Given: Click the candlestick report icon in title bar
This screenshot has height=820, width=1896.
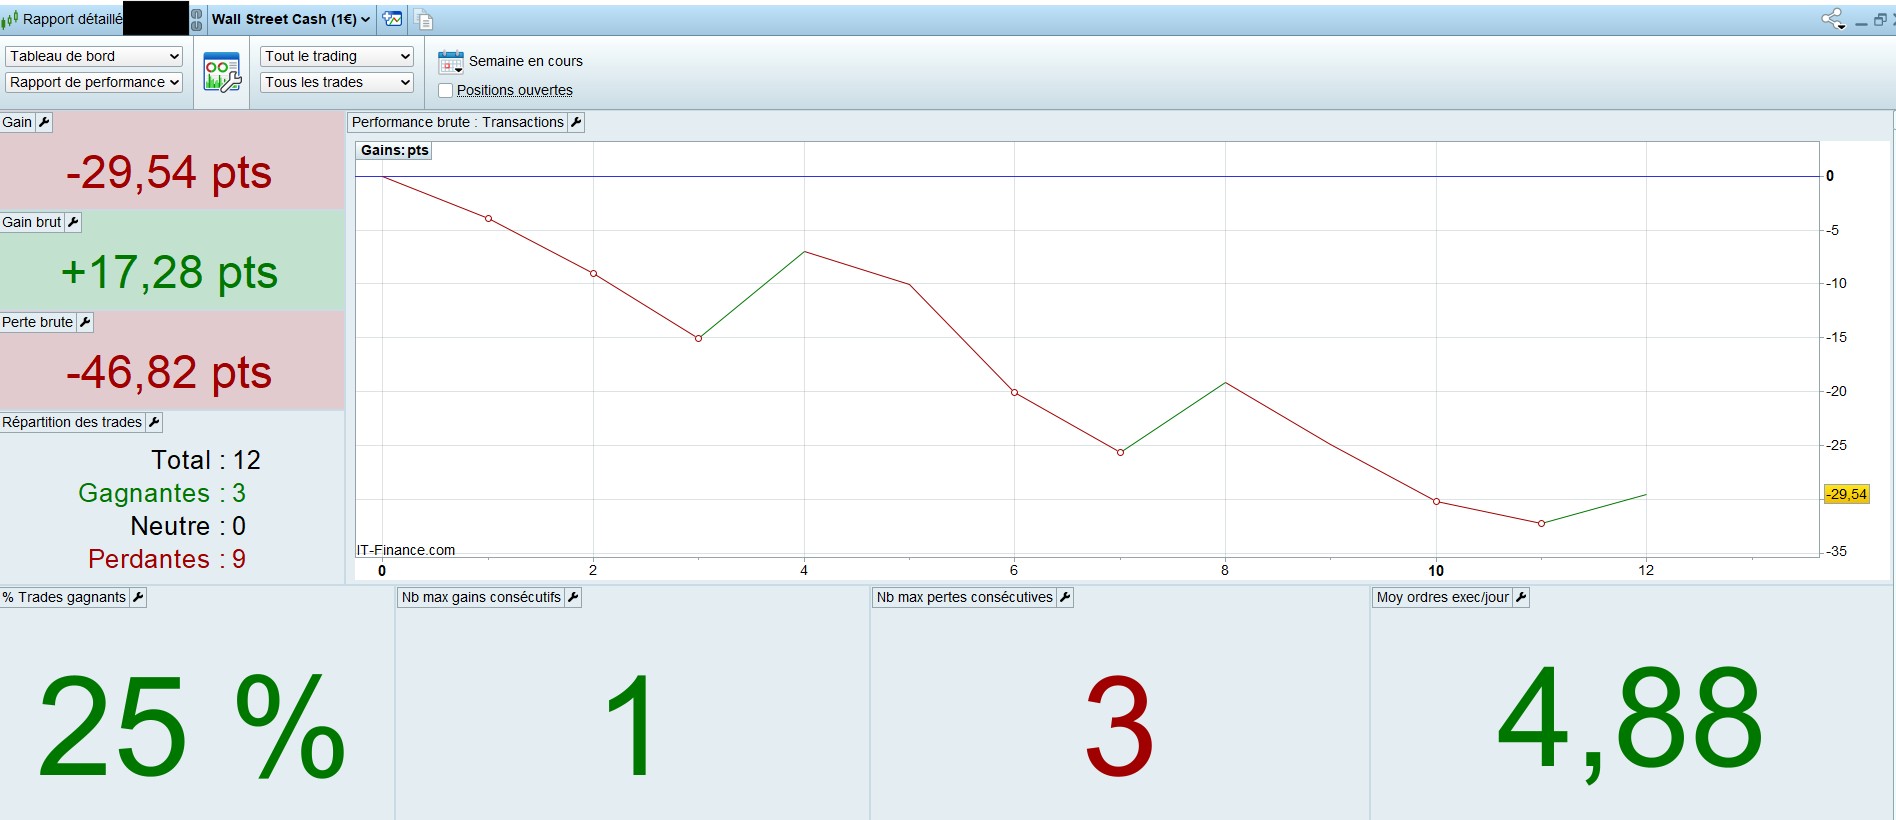Looking at the screenshot, I should pos(10,19).
